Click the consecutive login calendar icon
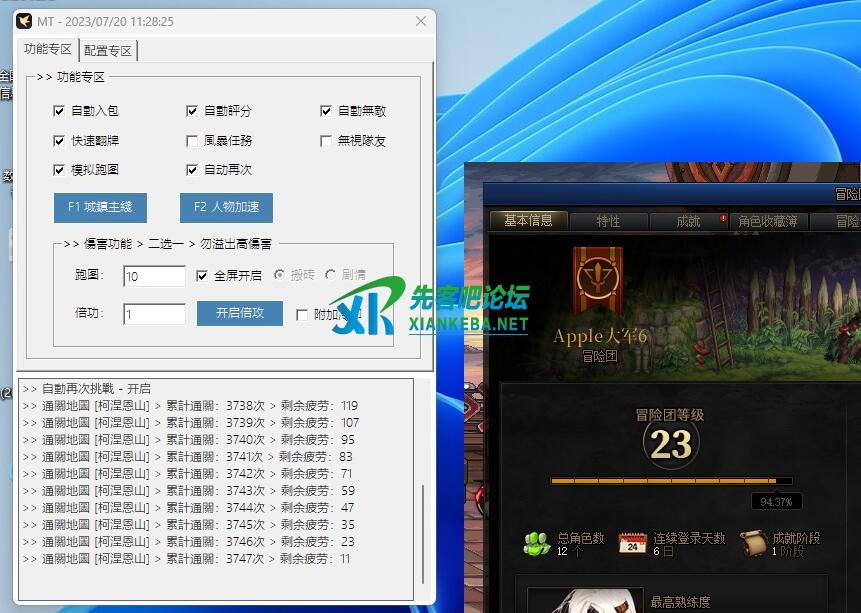 click(632, 544)
